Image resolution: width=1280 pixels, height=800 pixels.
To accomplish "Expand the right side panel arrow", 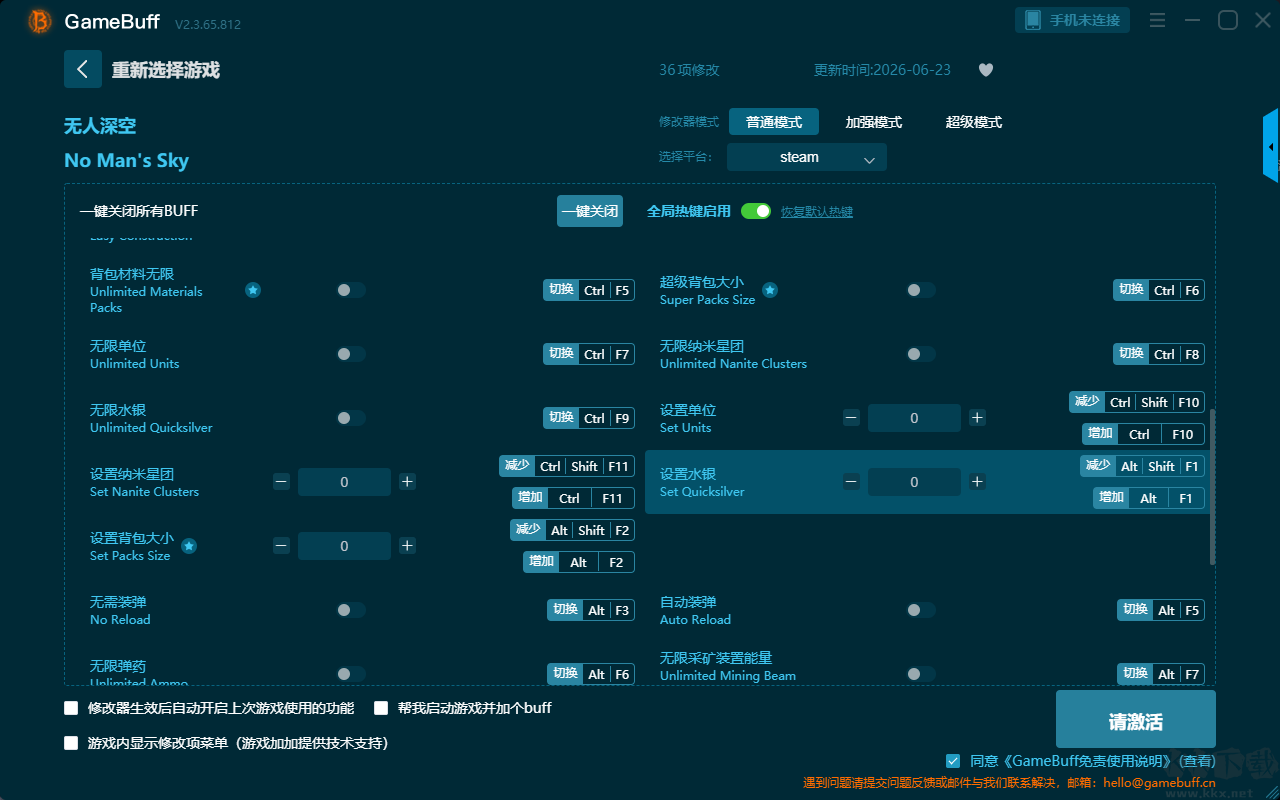I will tap(1271, 146).
